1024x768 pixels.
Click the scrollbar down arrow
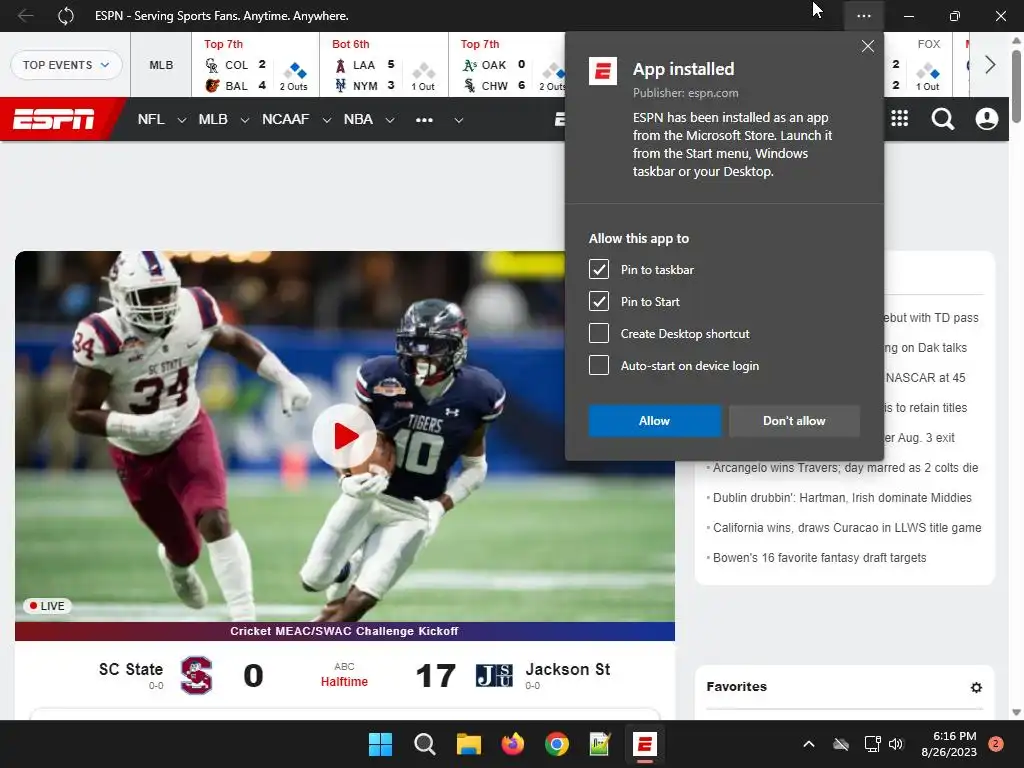(x=1016, y=712)
